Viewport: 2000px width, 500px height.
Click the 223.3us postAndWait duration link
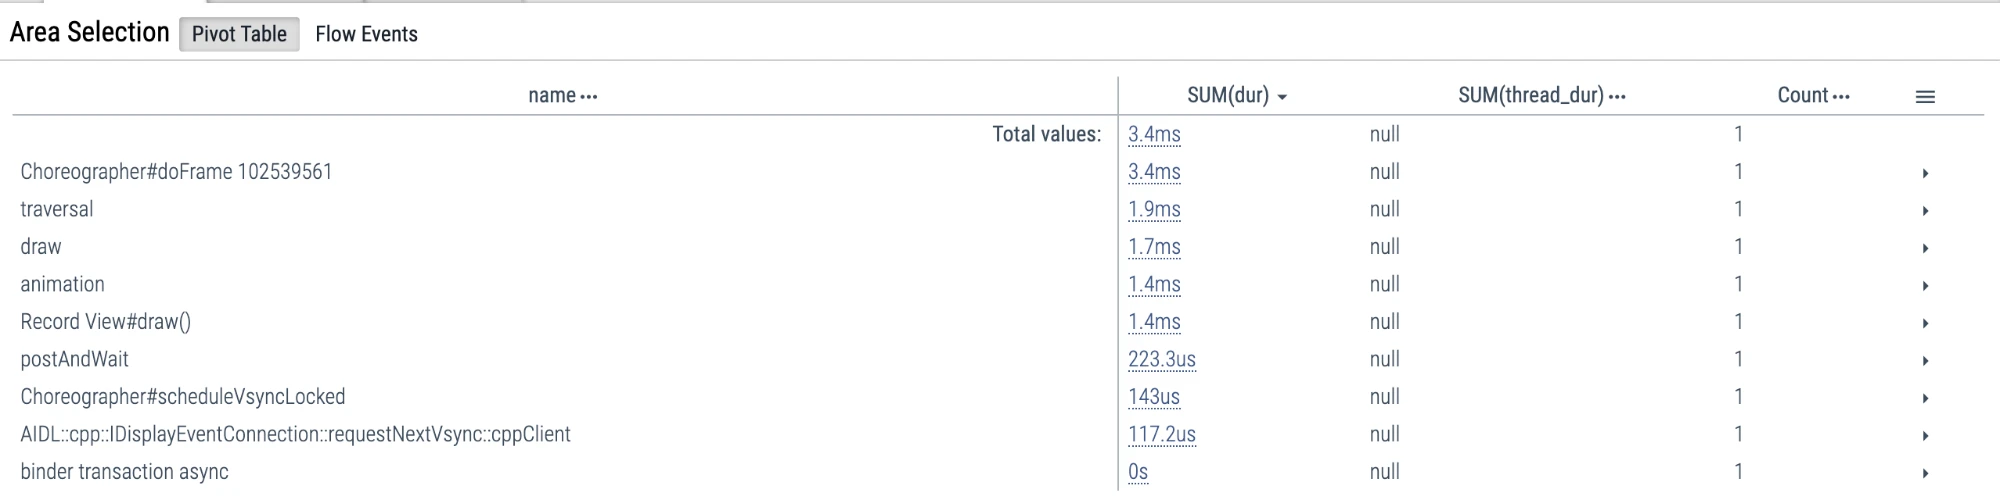1161,359
